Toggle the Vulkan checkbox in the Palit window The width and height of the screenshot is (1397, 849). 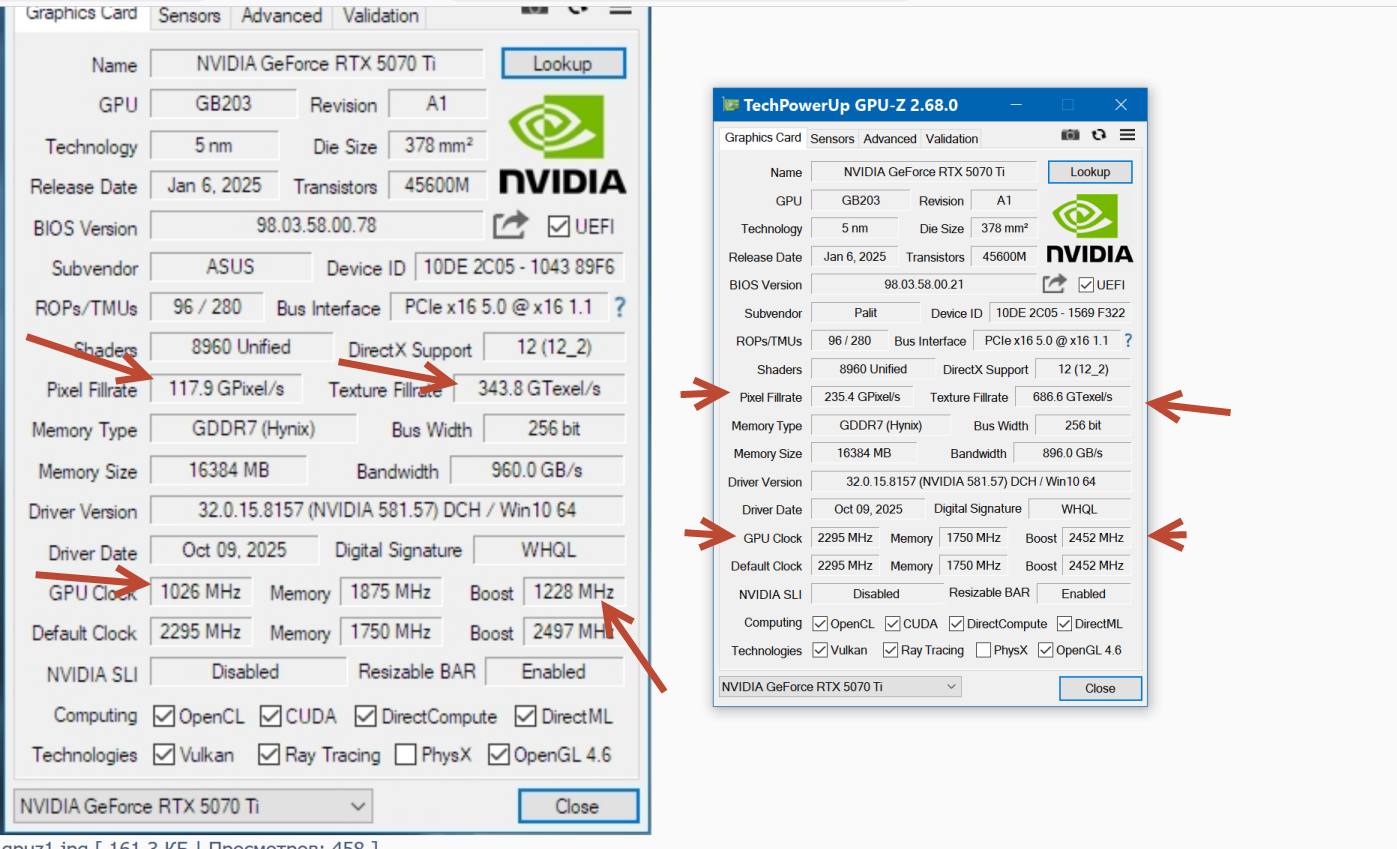820,650
